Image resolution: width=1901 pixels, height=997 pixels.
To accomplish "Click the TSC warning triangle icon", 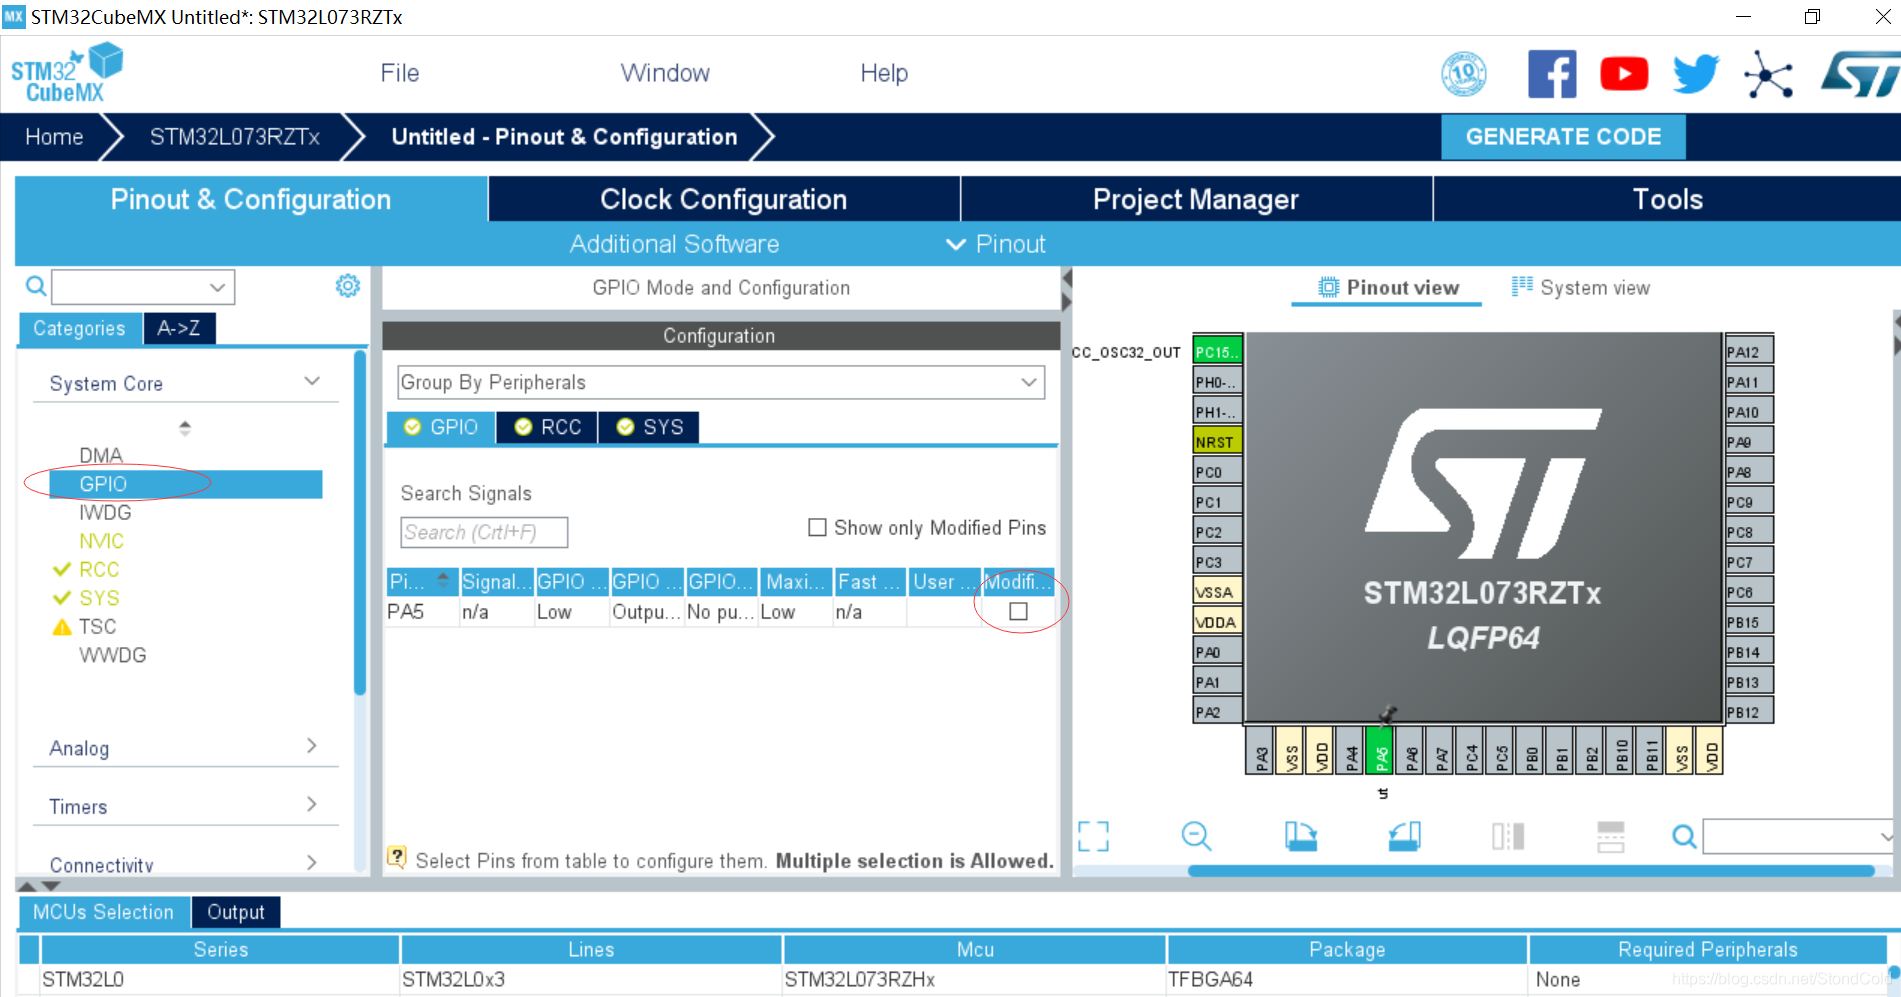I will tap(62, 627).
